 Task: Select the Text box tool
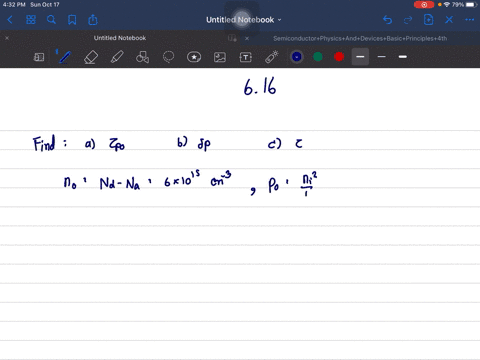[x=246, y=57]
